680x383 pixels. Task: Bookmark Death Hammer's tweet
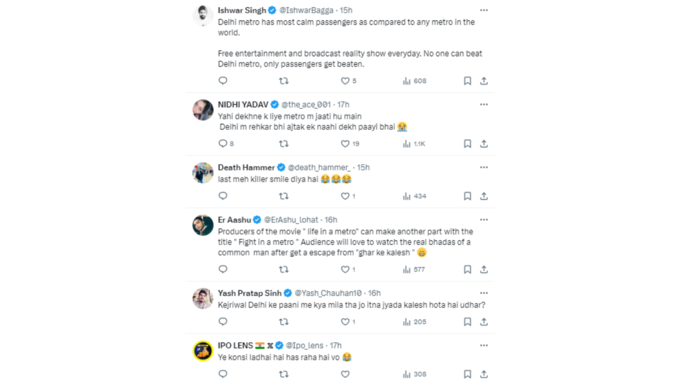pyautogui.click(x=467, y=196)
